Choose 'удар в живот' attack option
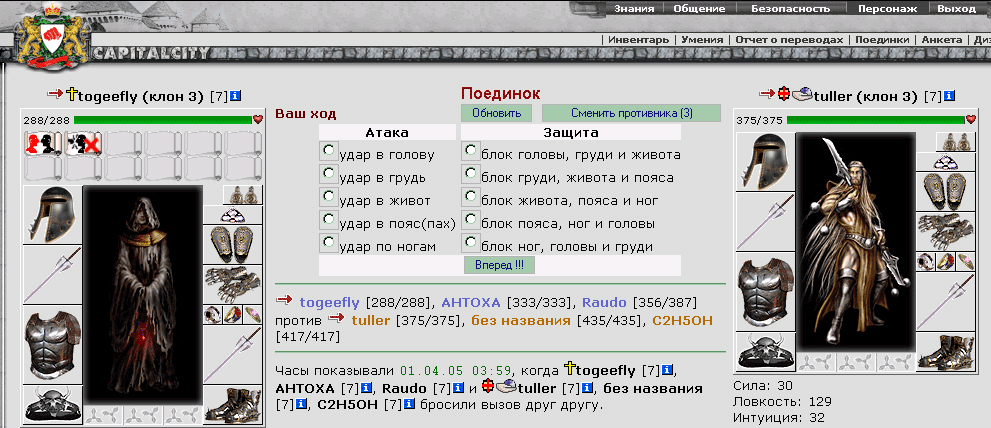Viewport: 991px width, 428px height. click(x=329, y=196)
